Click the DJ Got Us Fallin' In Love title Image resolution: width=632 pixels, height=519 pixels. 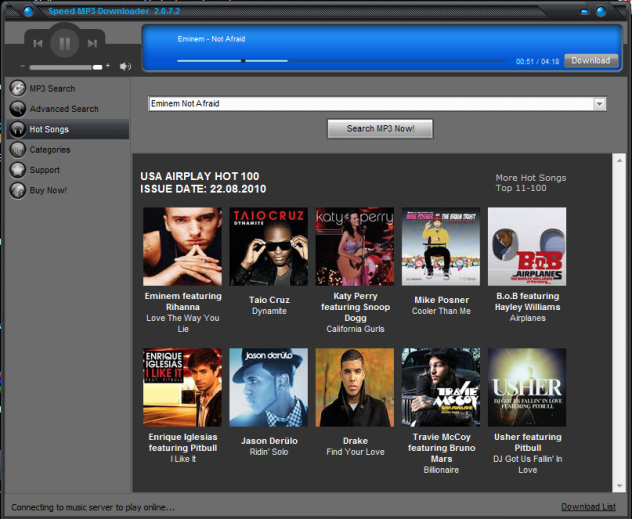[x=528, y=465]
